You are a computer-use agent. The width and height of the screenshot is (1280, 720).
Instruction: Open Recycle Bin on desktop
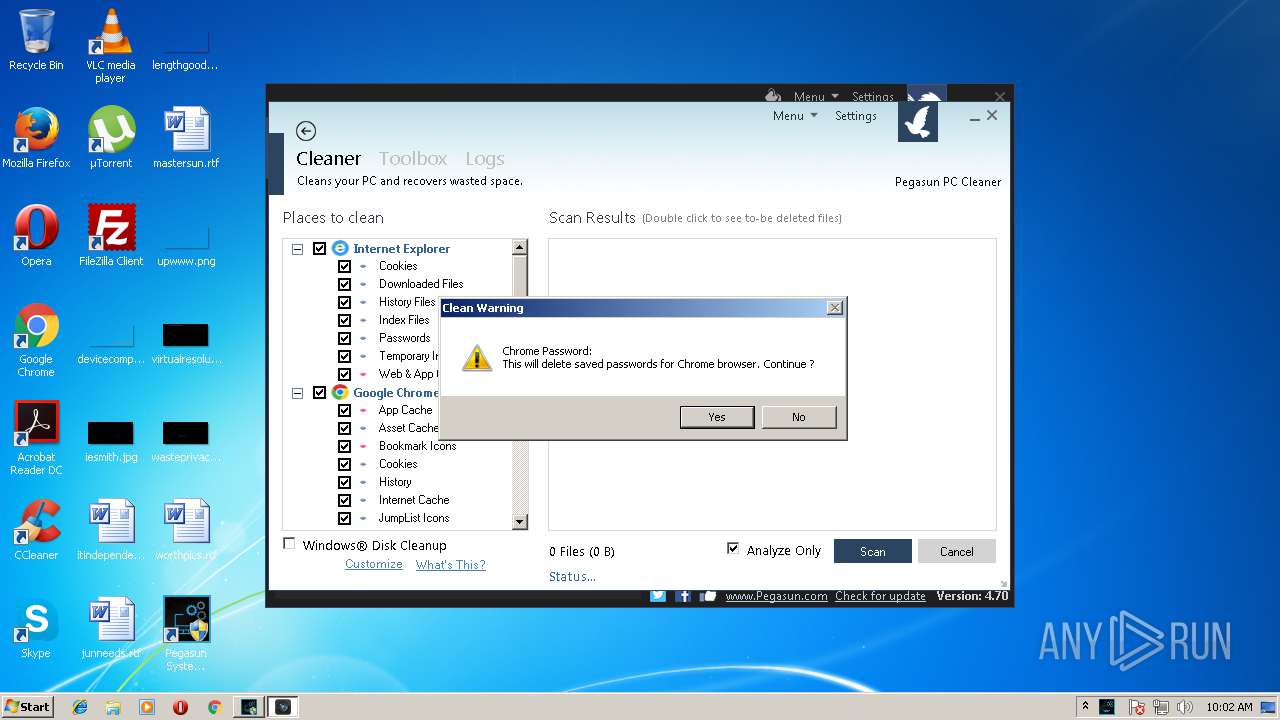(x=36, y=40)
